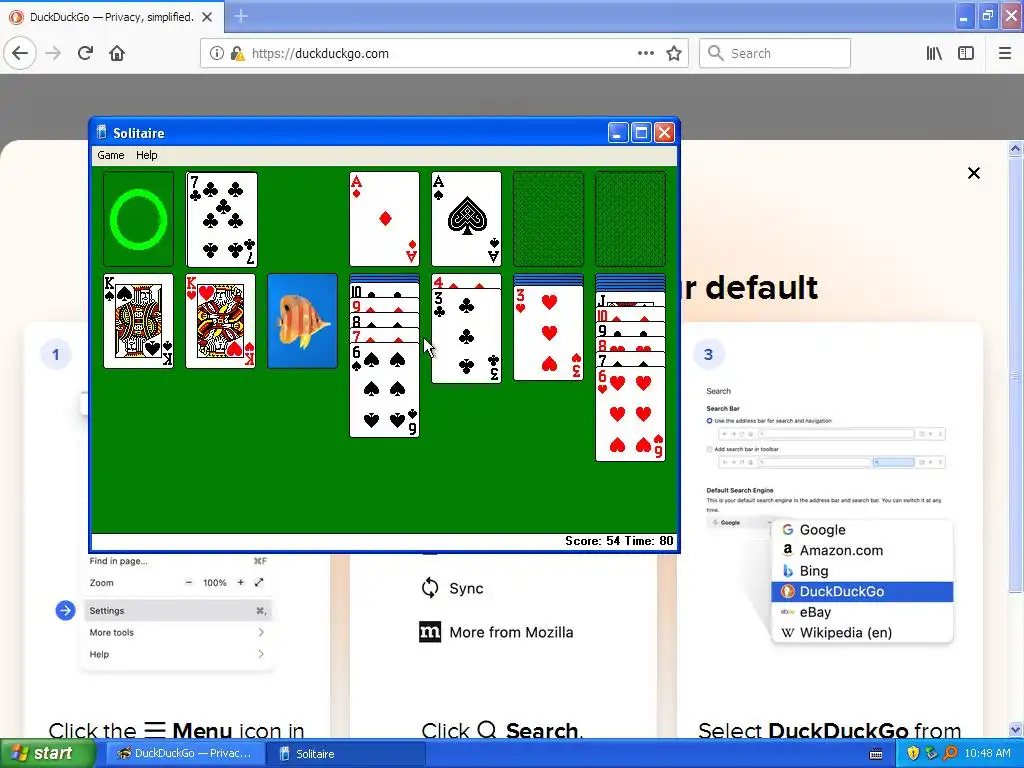Choose eBay in search engine list

(862, 612)
